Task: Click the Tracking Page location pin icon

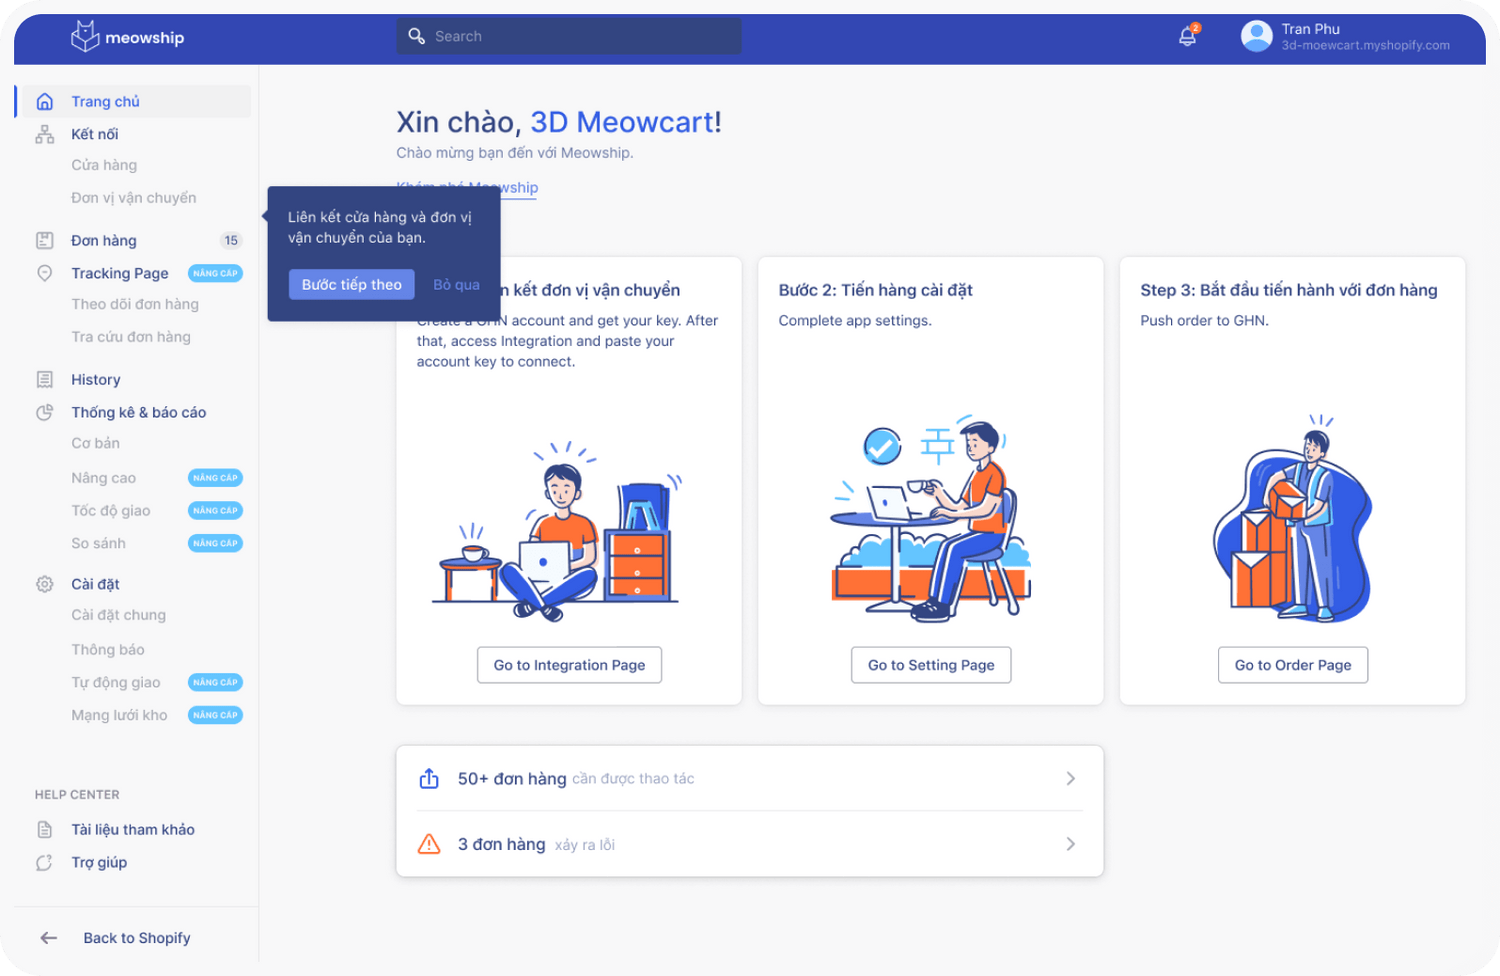Action: click(45, 273)
